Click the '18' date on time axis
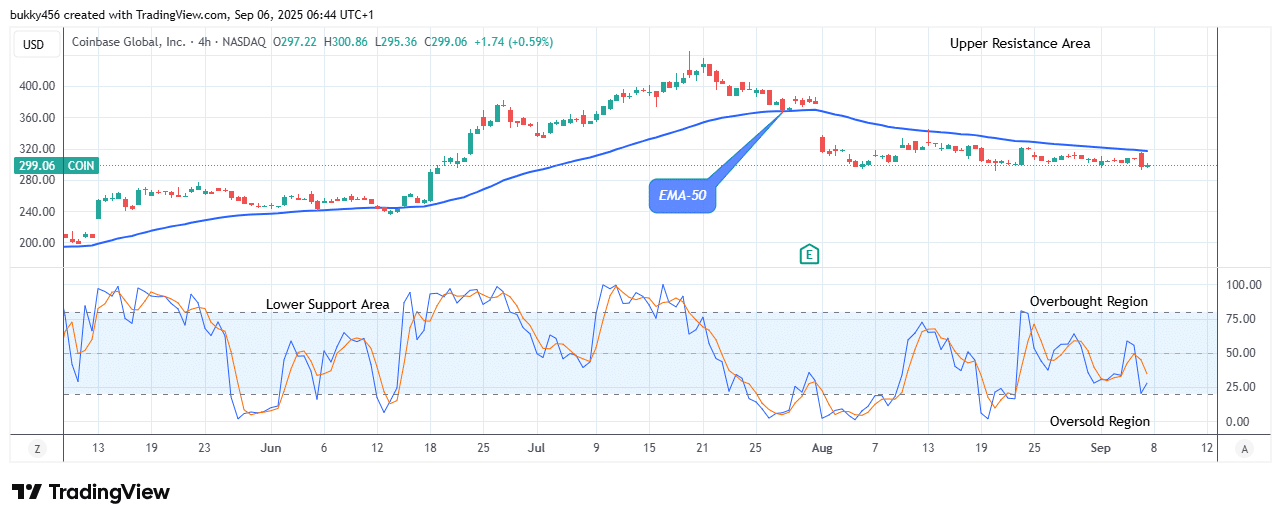The width and height of the screenshot is (1281, 522). pos(431,449)
